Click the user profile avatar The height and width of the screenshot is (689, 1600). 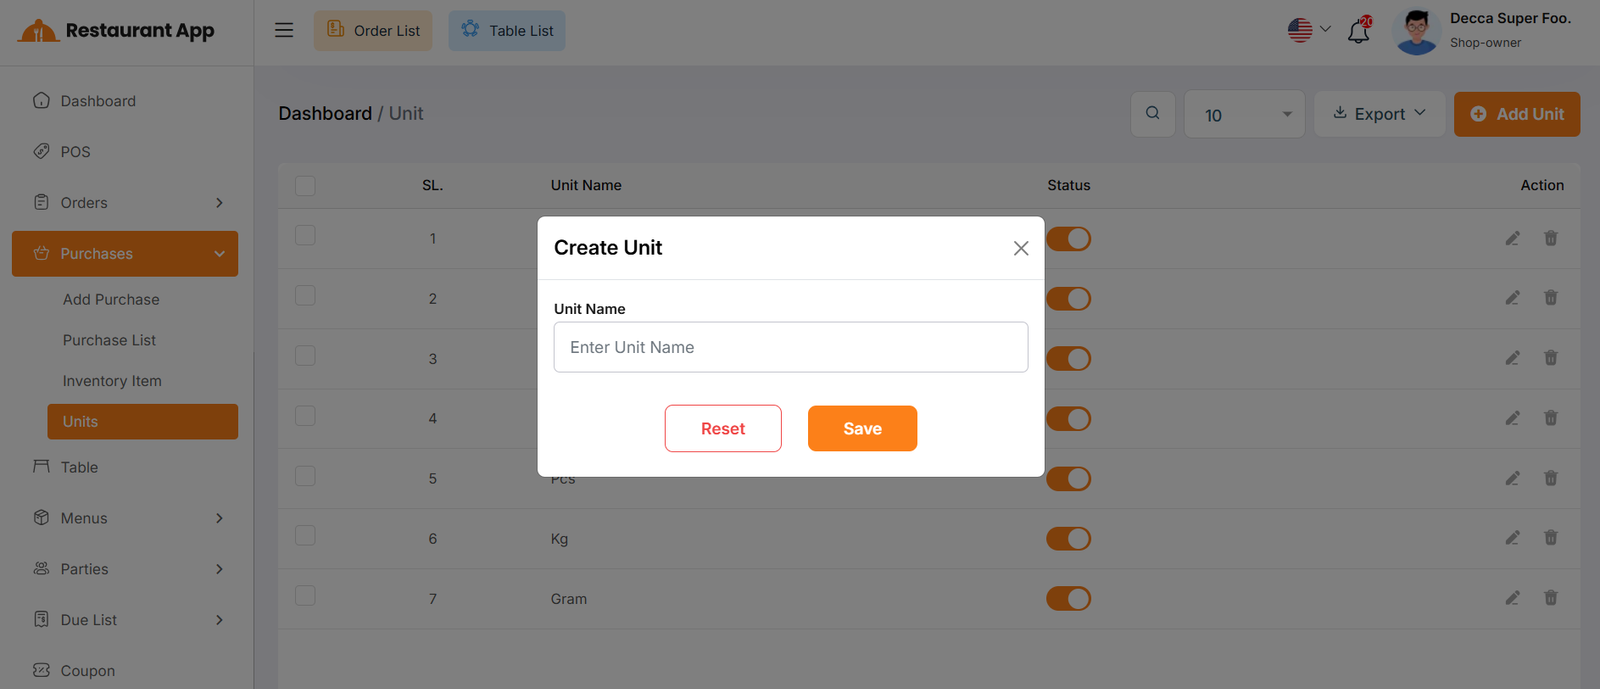(x=1416, y=31)
